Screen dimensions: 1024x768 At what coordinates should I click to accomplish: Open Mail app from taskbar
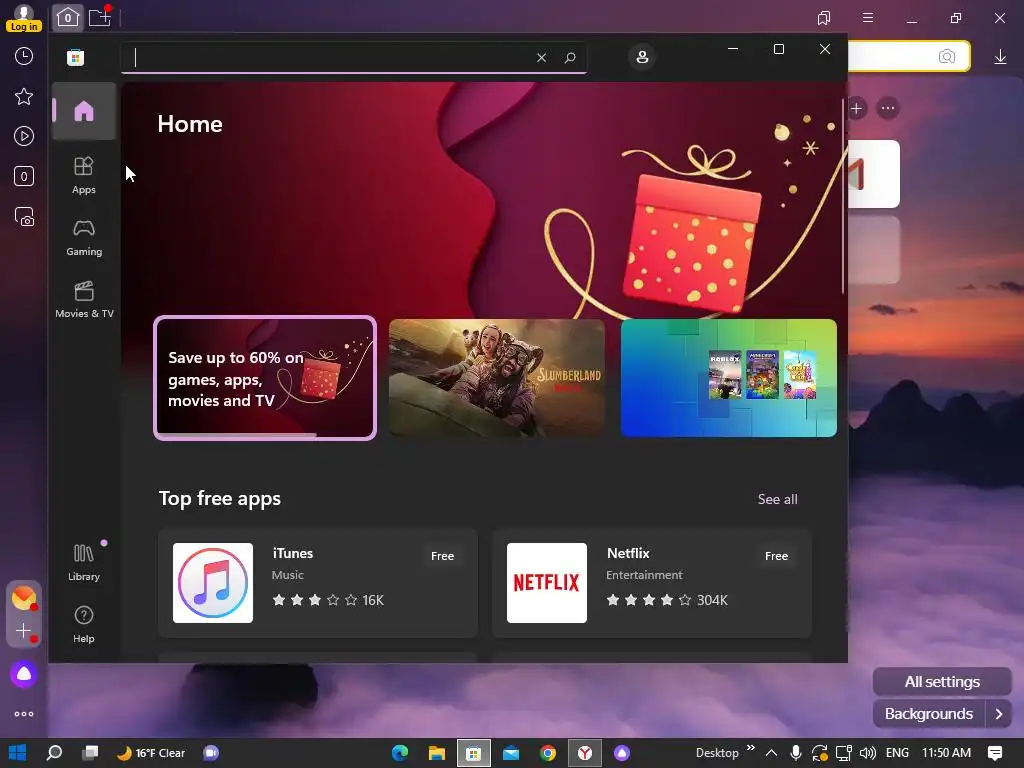tap(511, 753)
